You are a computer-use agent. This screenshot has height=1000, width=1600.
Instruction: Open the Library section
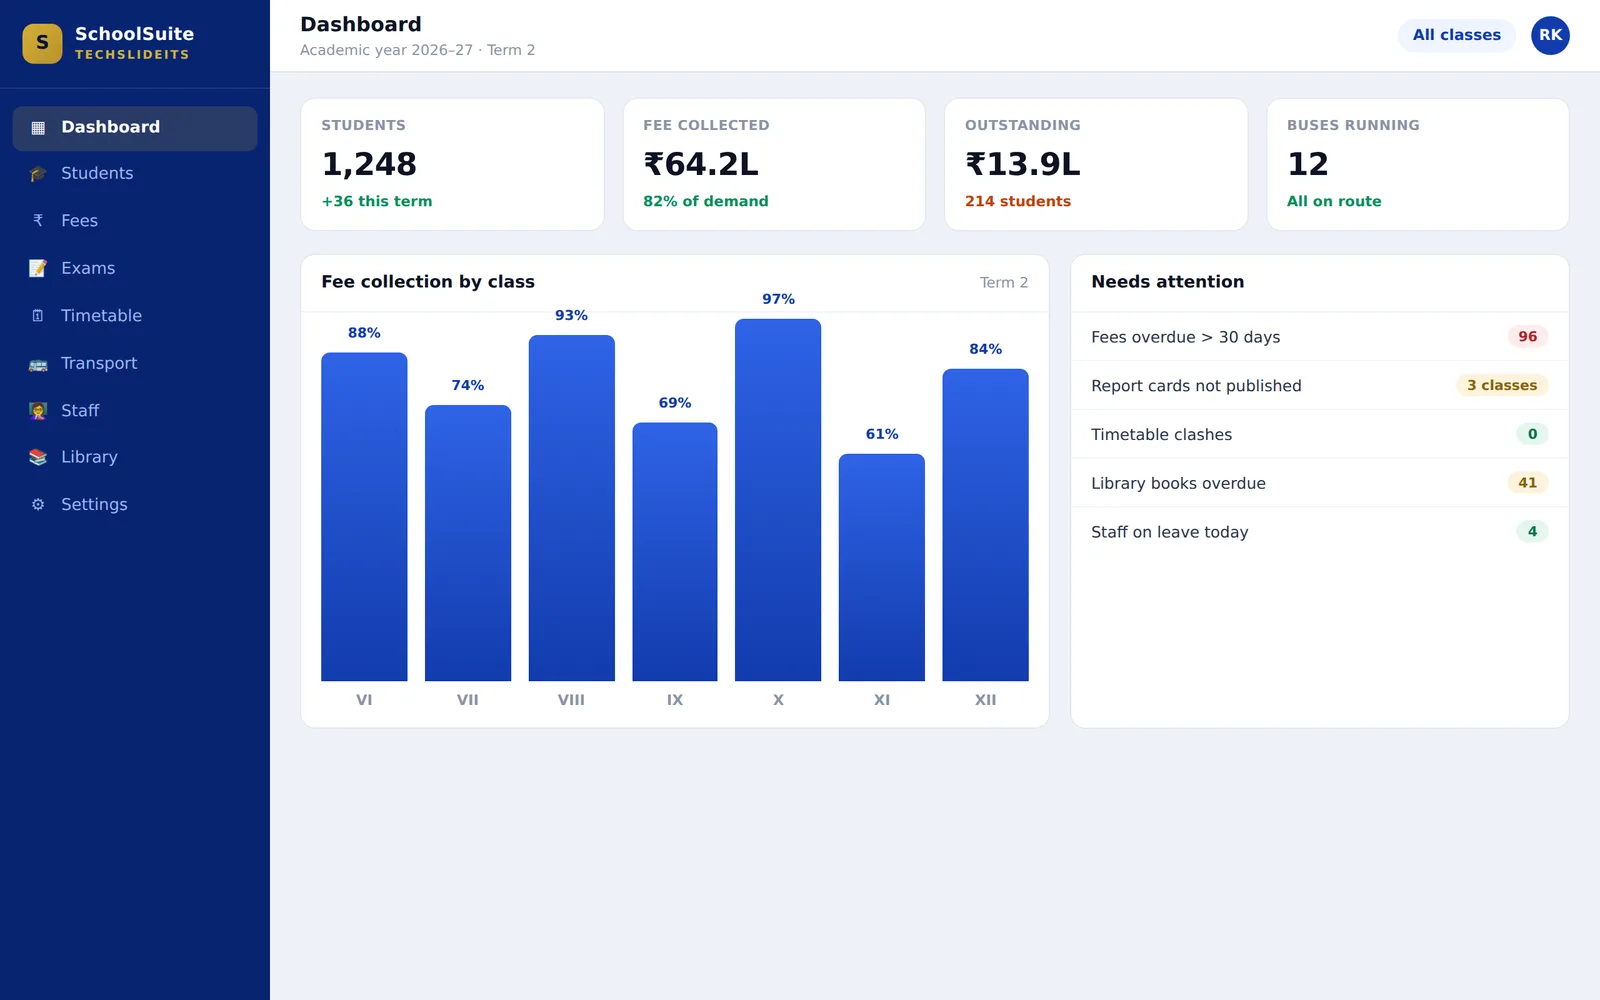[135, 457]
